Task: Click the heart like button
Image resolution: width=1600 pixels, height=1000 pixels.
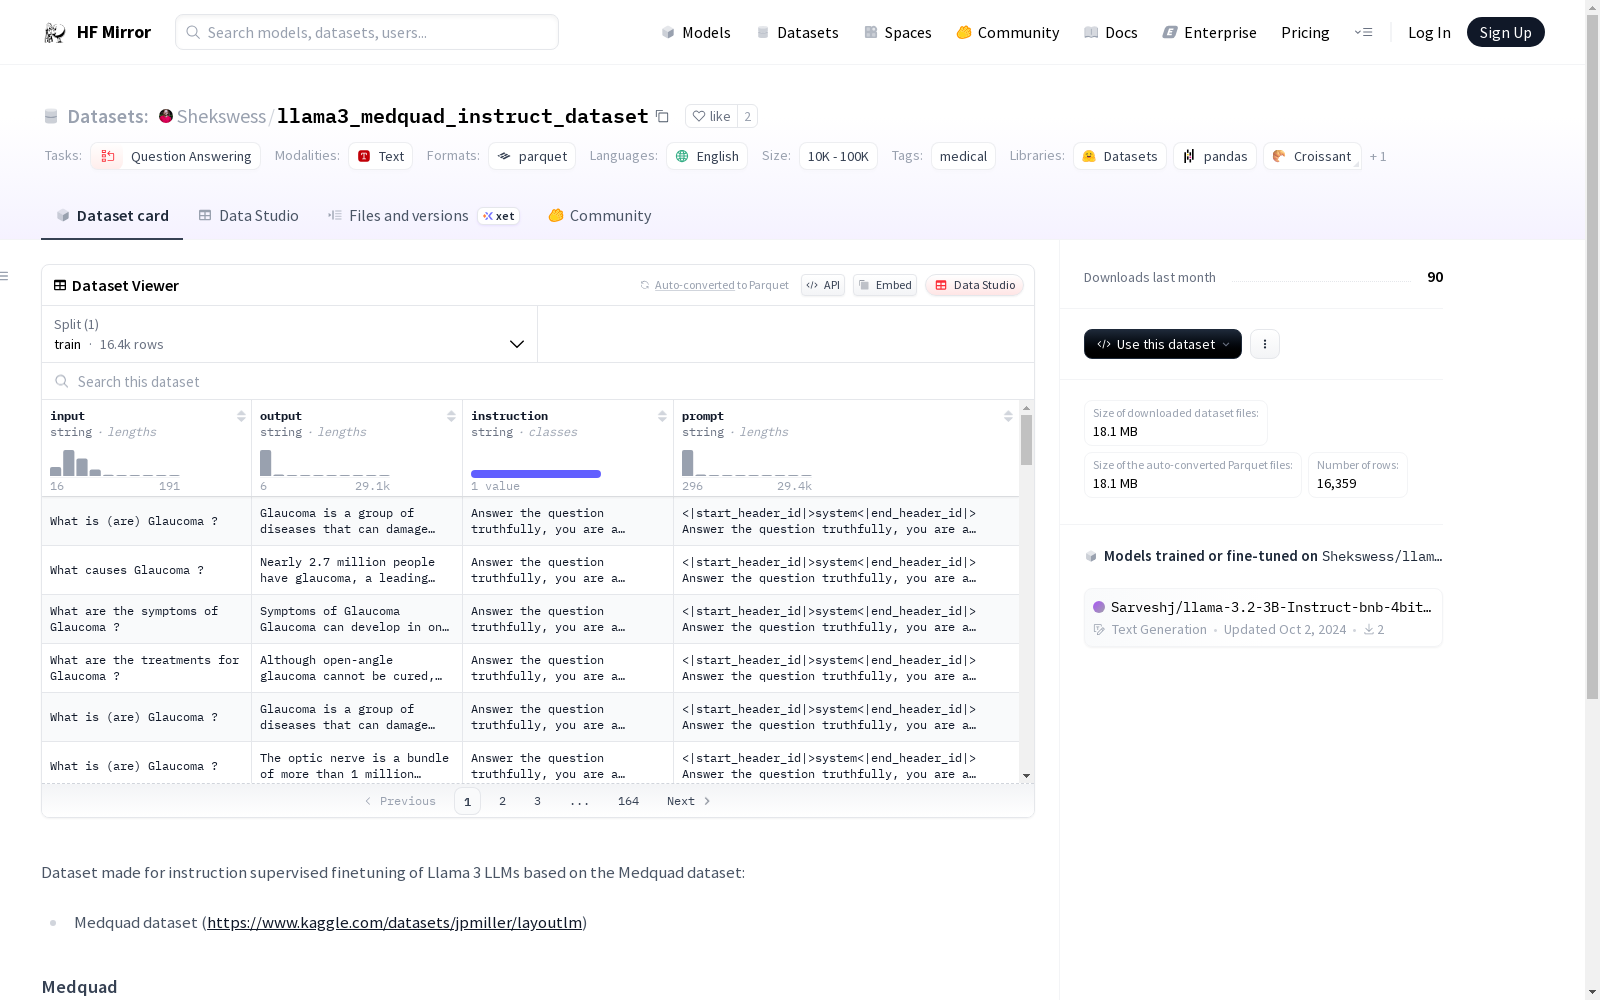Action: [711, 116]
